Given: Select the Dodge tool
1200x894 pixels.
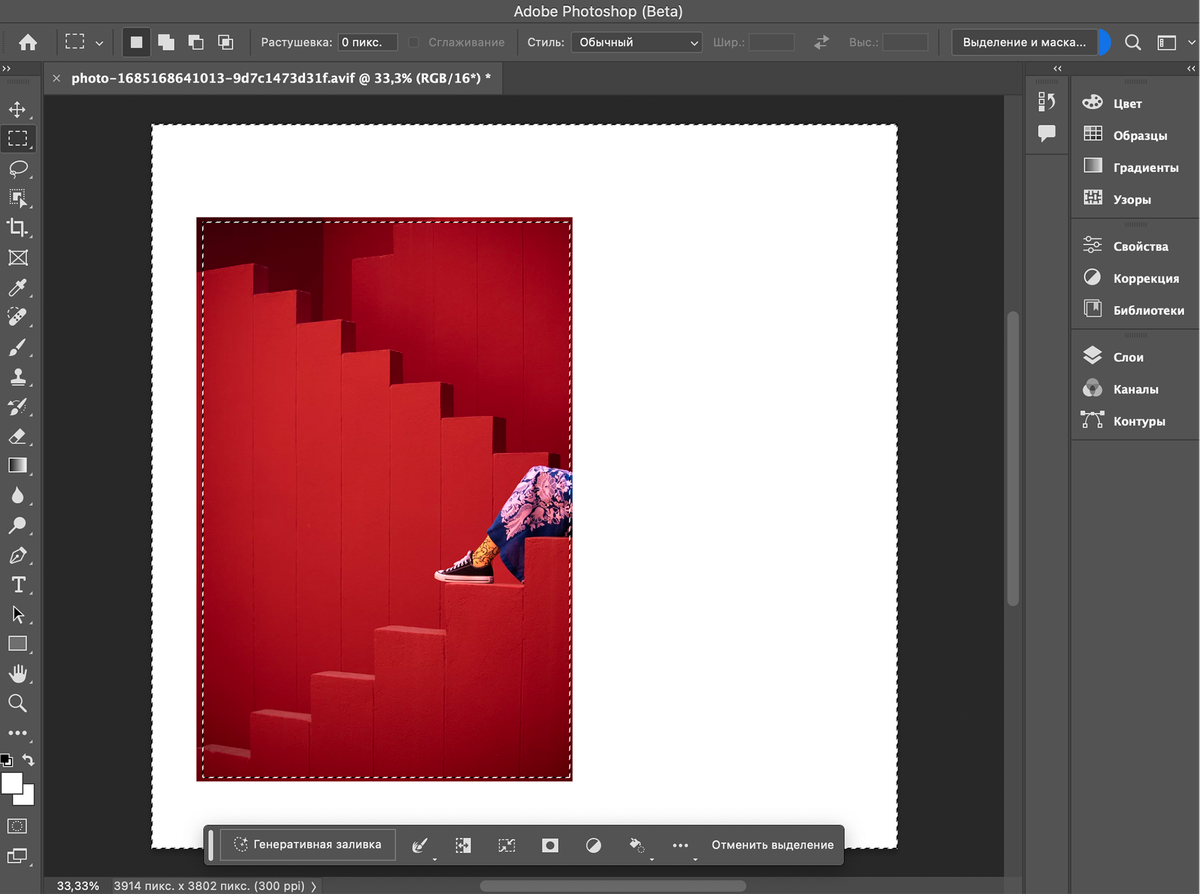Looking at the screenshot, I should tap(17, 525).
